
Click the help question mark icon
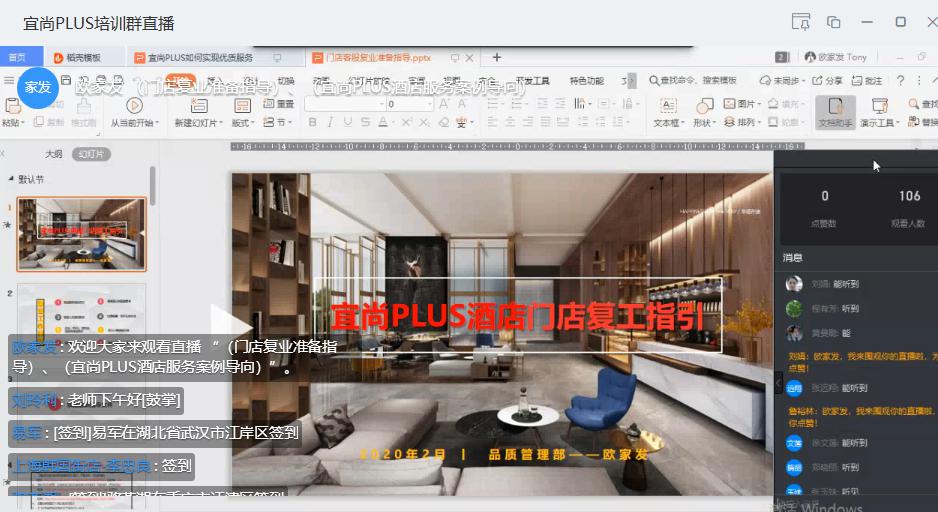pyautogui.click(x=900, y=81)
